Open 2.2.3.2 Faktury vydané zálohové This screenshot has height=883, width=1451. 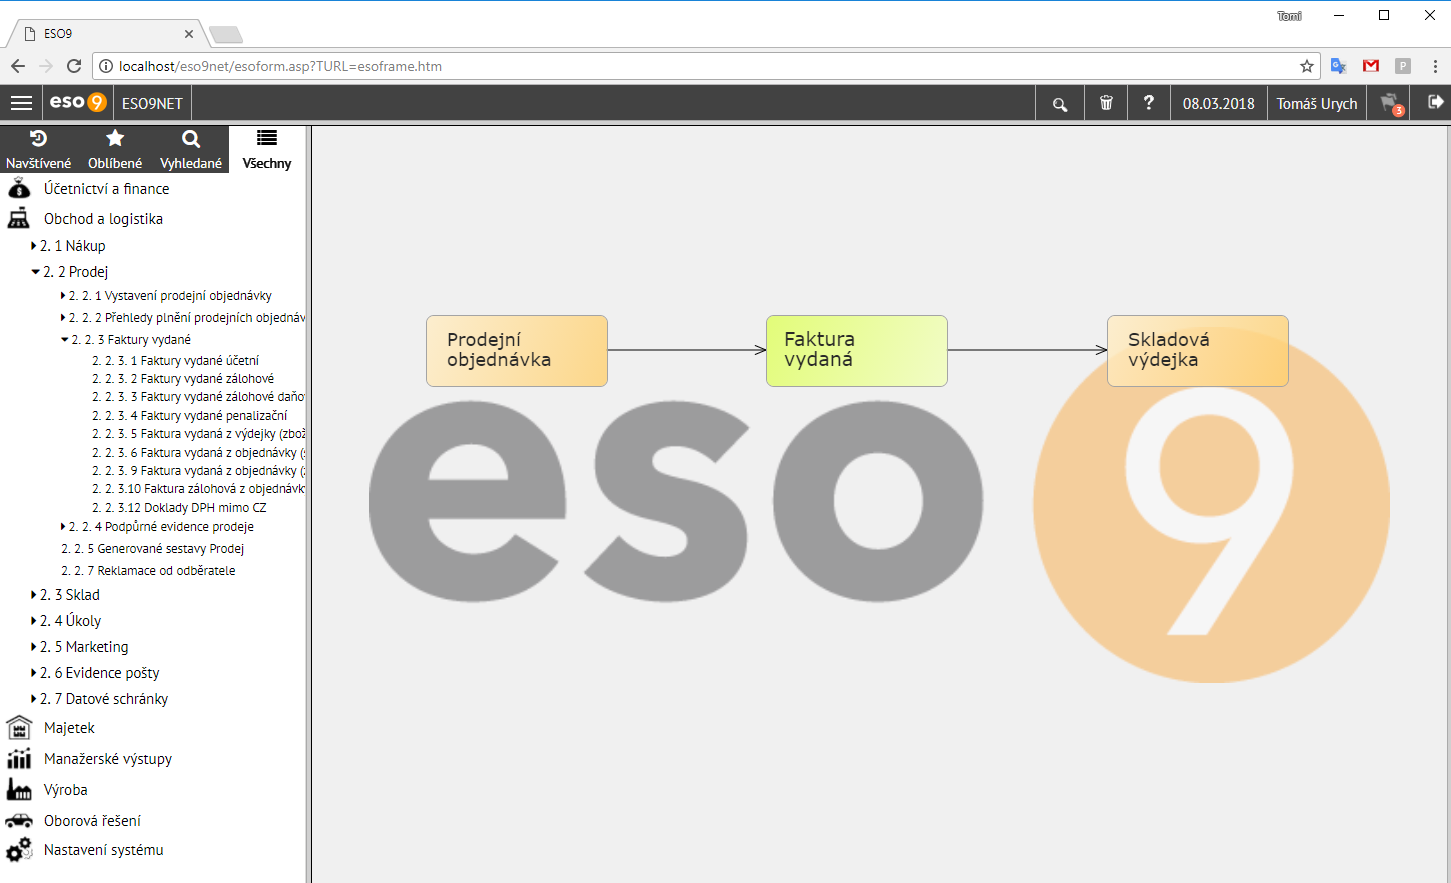coord(183,379)
